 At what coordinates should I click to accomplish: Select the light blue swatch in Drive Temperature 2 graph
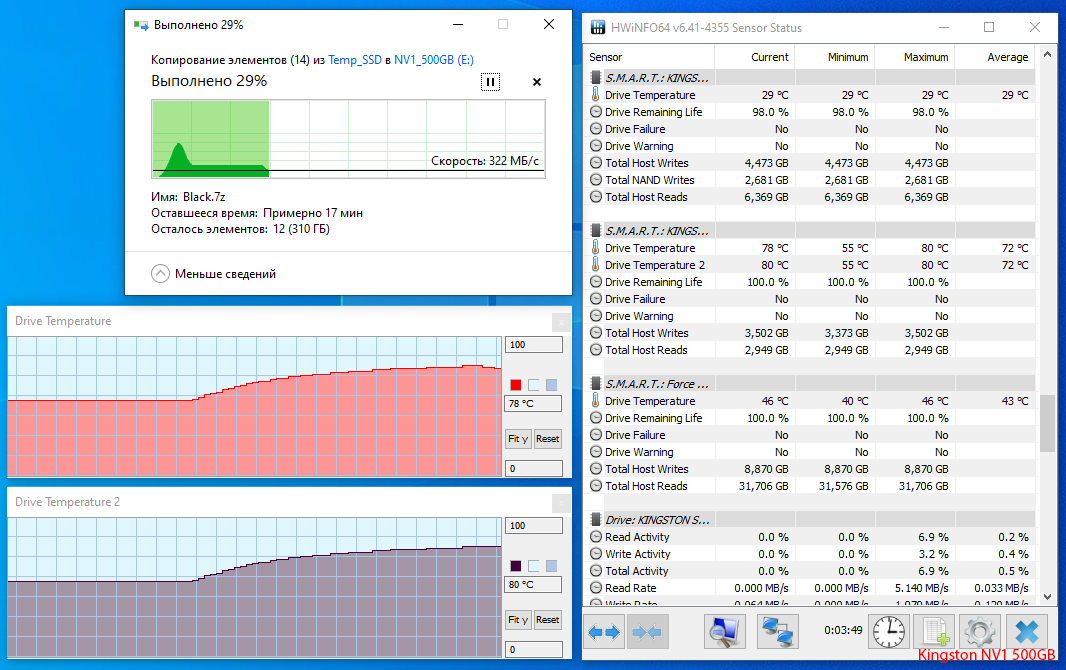551,566
